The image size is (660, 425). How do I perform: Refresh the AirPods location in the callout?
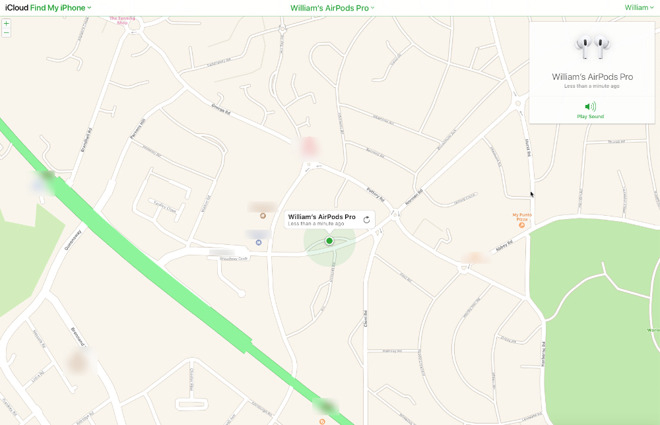[x=367, y=220]
